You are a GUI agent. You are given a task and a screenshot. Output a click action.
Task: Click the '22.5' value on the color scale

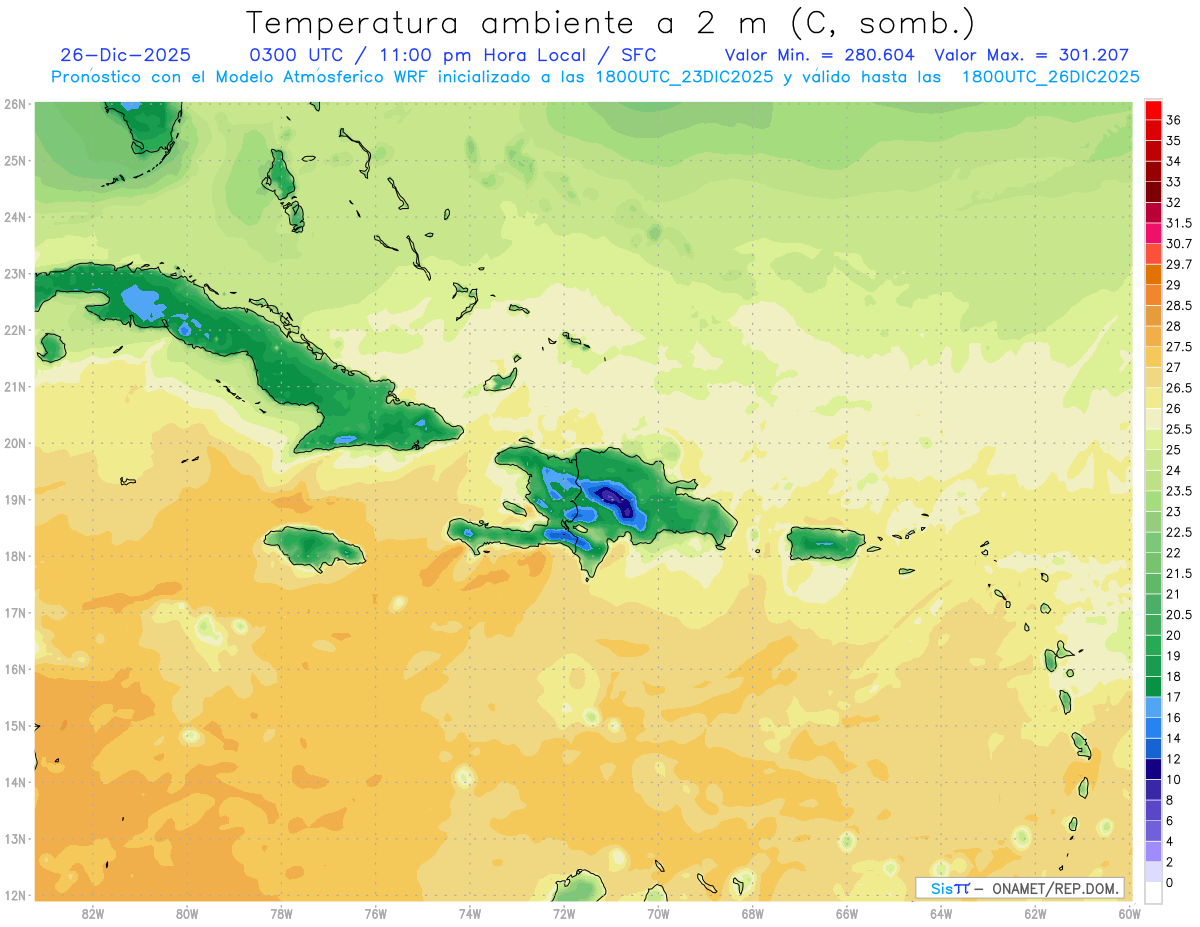(1179, 532)
